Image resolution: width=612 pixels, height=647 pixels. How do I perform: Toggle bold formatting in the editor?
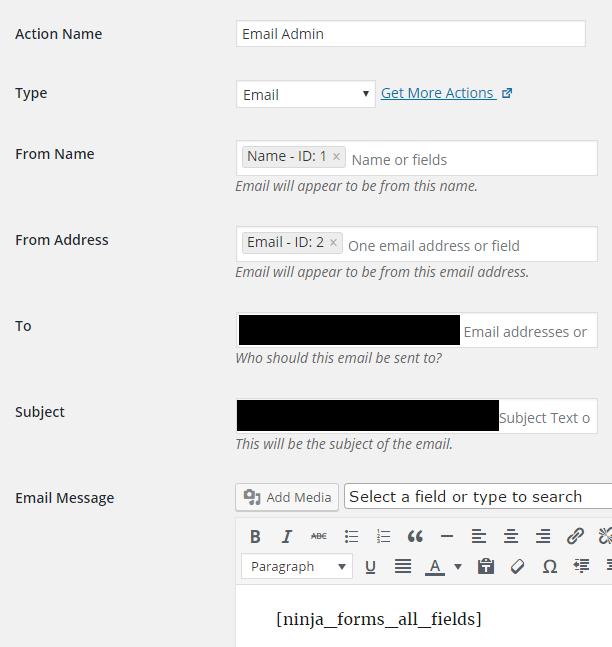pyautogui.click(x=255, y=536)
